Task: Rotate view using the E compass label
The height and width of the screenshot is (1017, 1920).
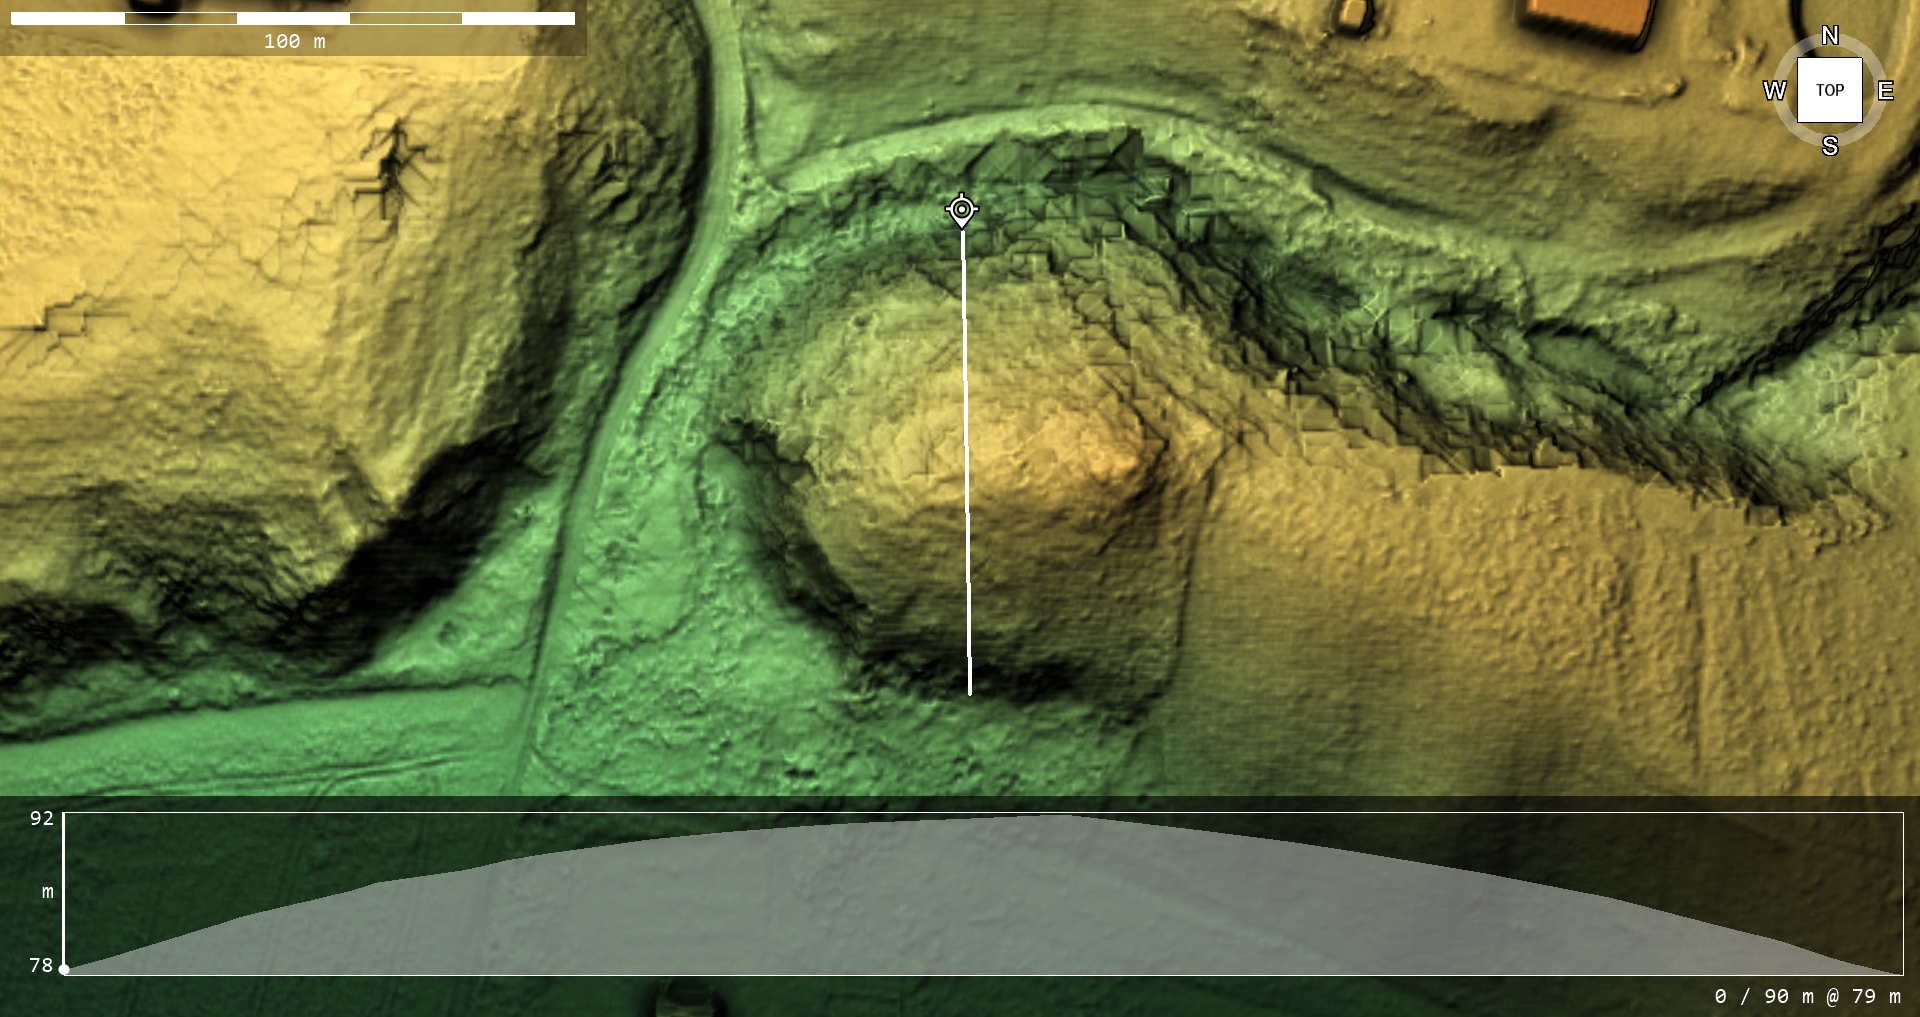Action: pos(1885,91)
